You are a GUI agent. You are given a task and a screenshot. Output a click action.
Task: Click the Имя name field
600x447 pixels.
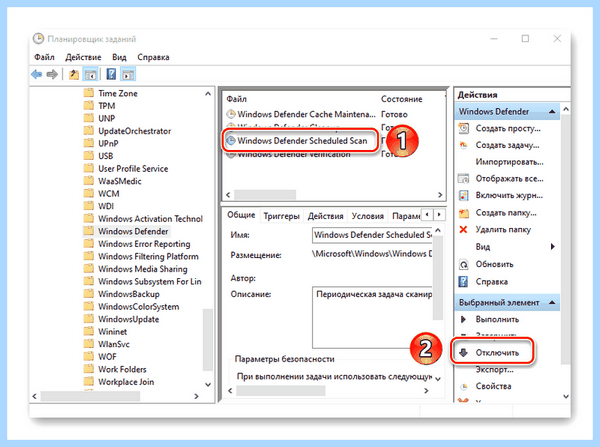pos(372,235)
